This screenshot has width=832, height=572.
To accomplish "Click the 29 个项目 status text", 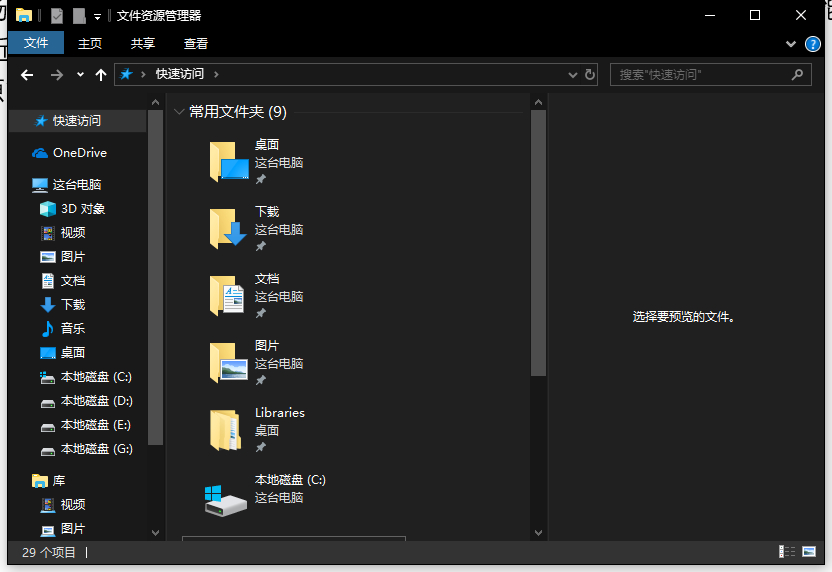I will coord(49,552).
